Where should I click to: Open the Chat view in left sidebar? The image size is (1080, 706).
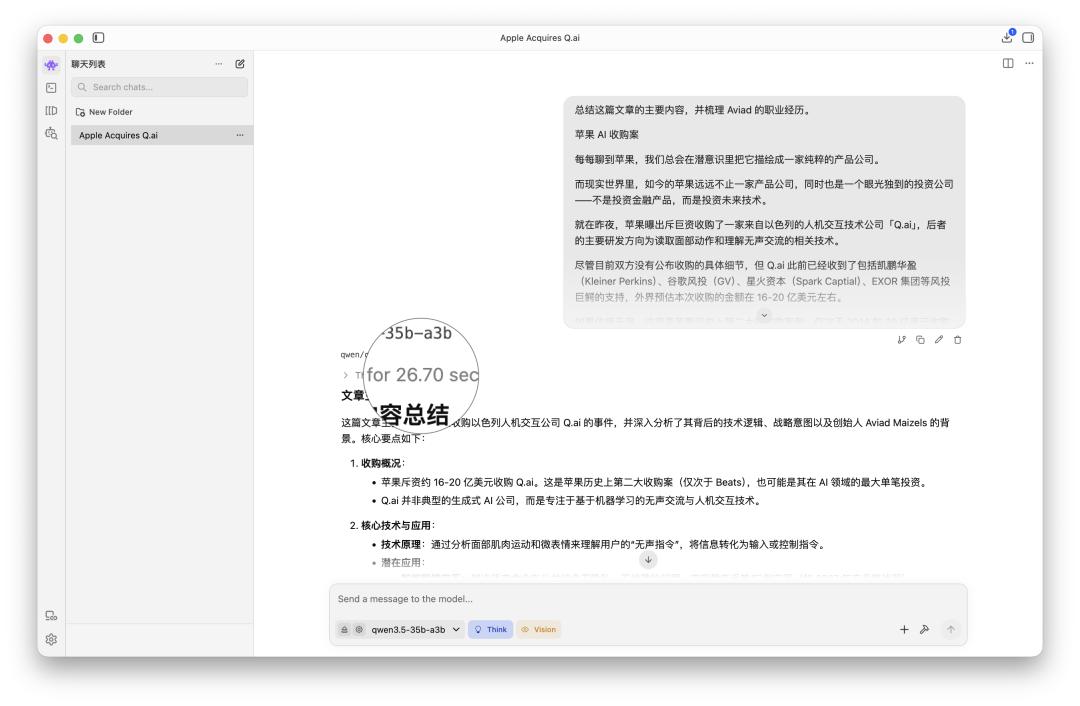pyautogui.click(x=51, y=64)
